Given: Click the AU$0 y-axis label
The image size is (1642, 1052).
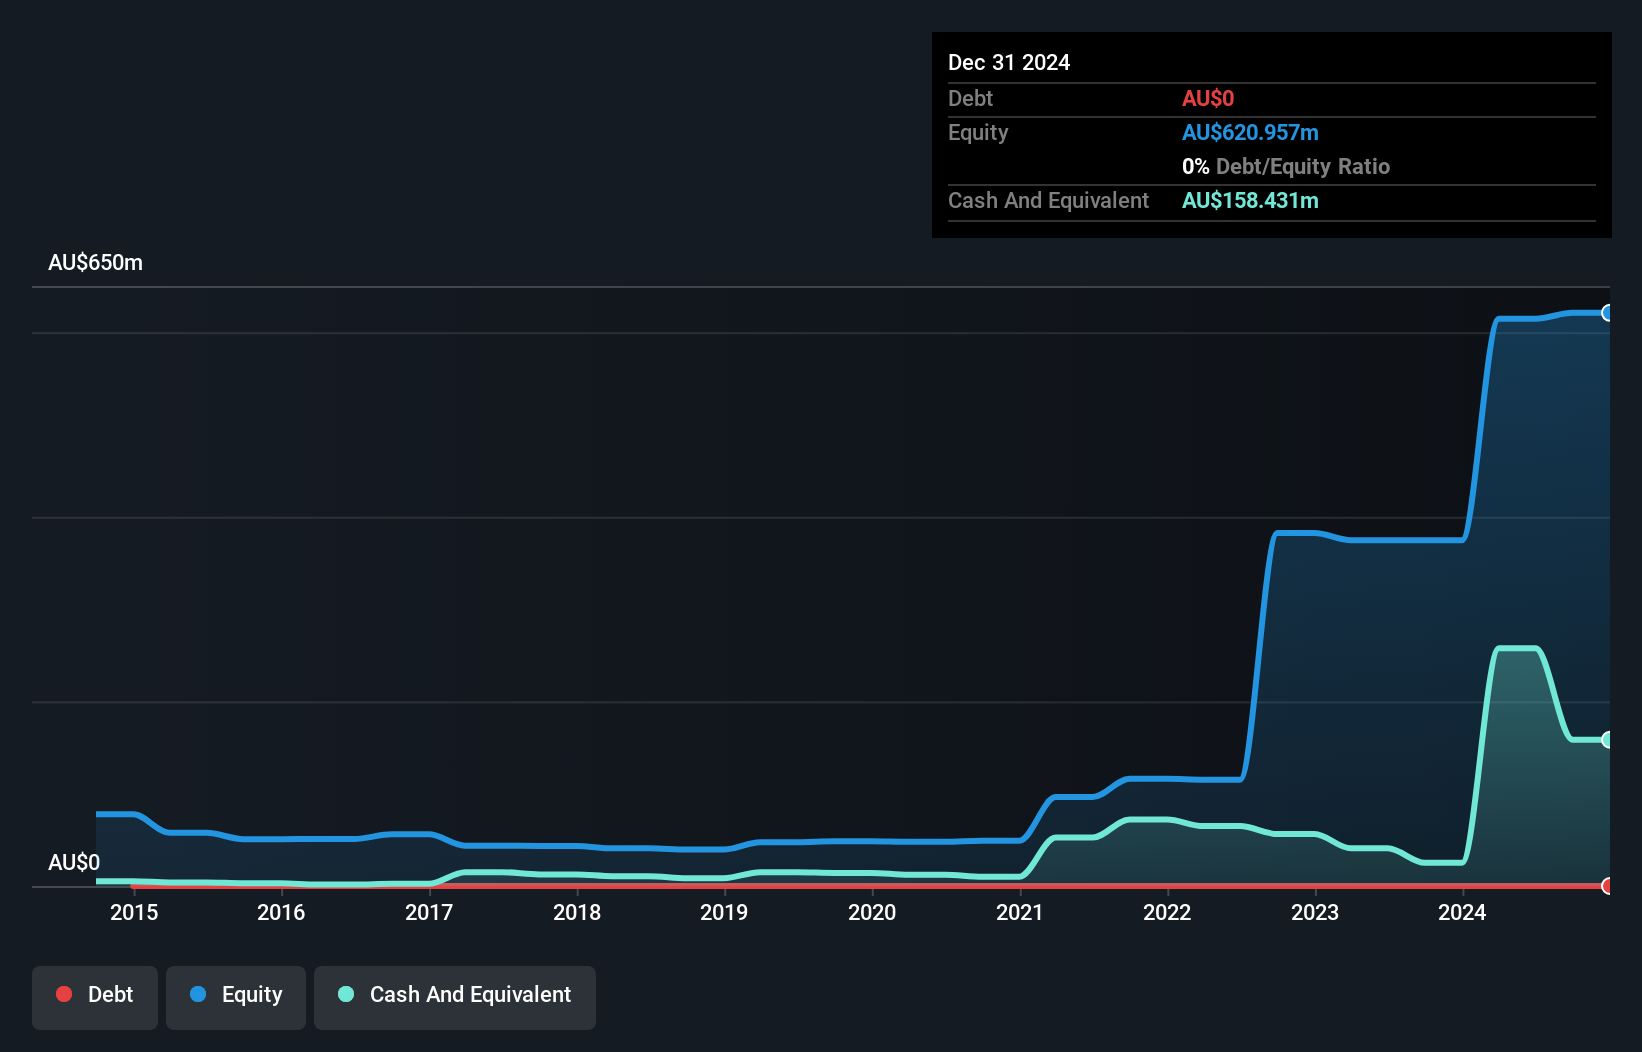Looking at the screenshot, I should [74, 862].
